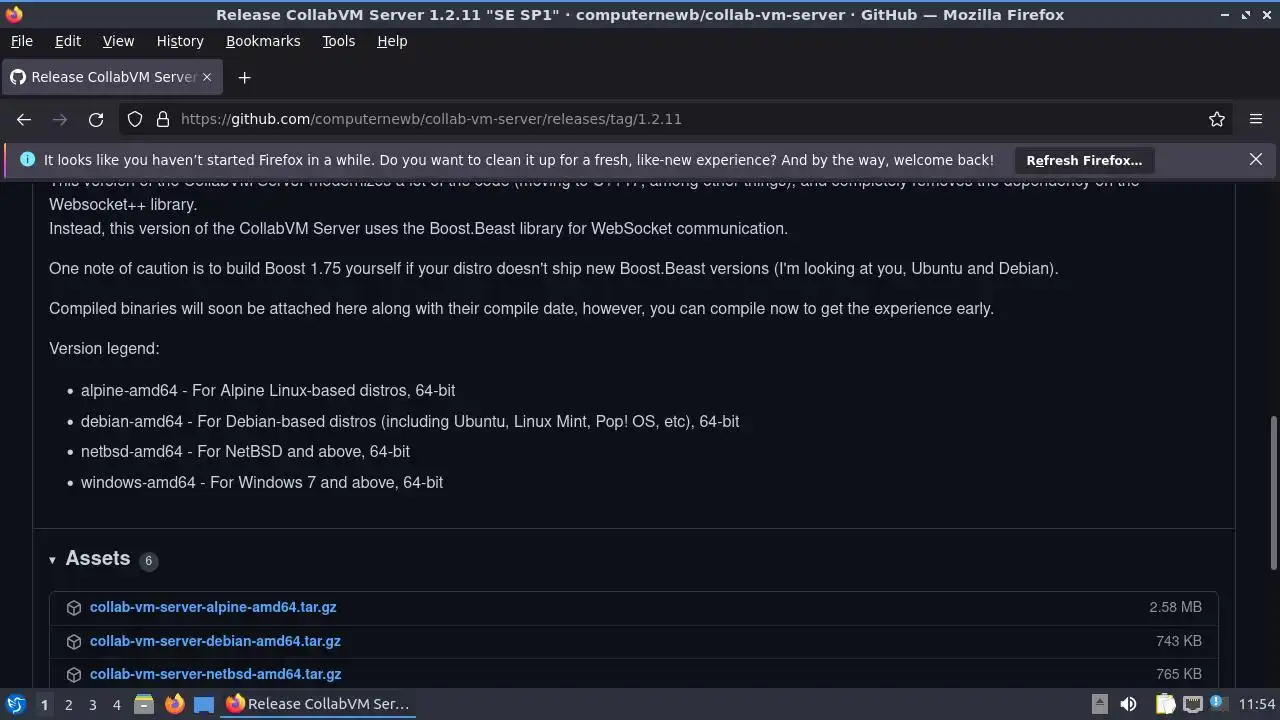Click the 'alpine-amd64' legend bullet line
This screenshot has width=1280, height=720.
[x=268, y=390]
